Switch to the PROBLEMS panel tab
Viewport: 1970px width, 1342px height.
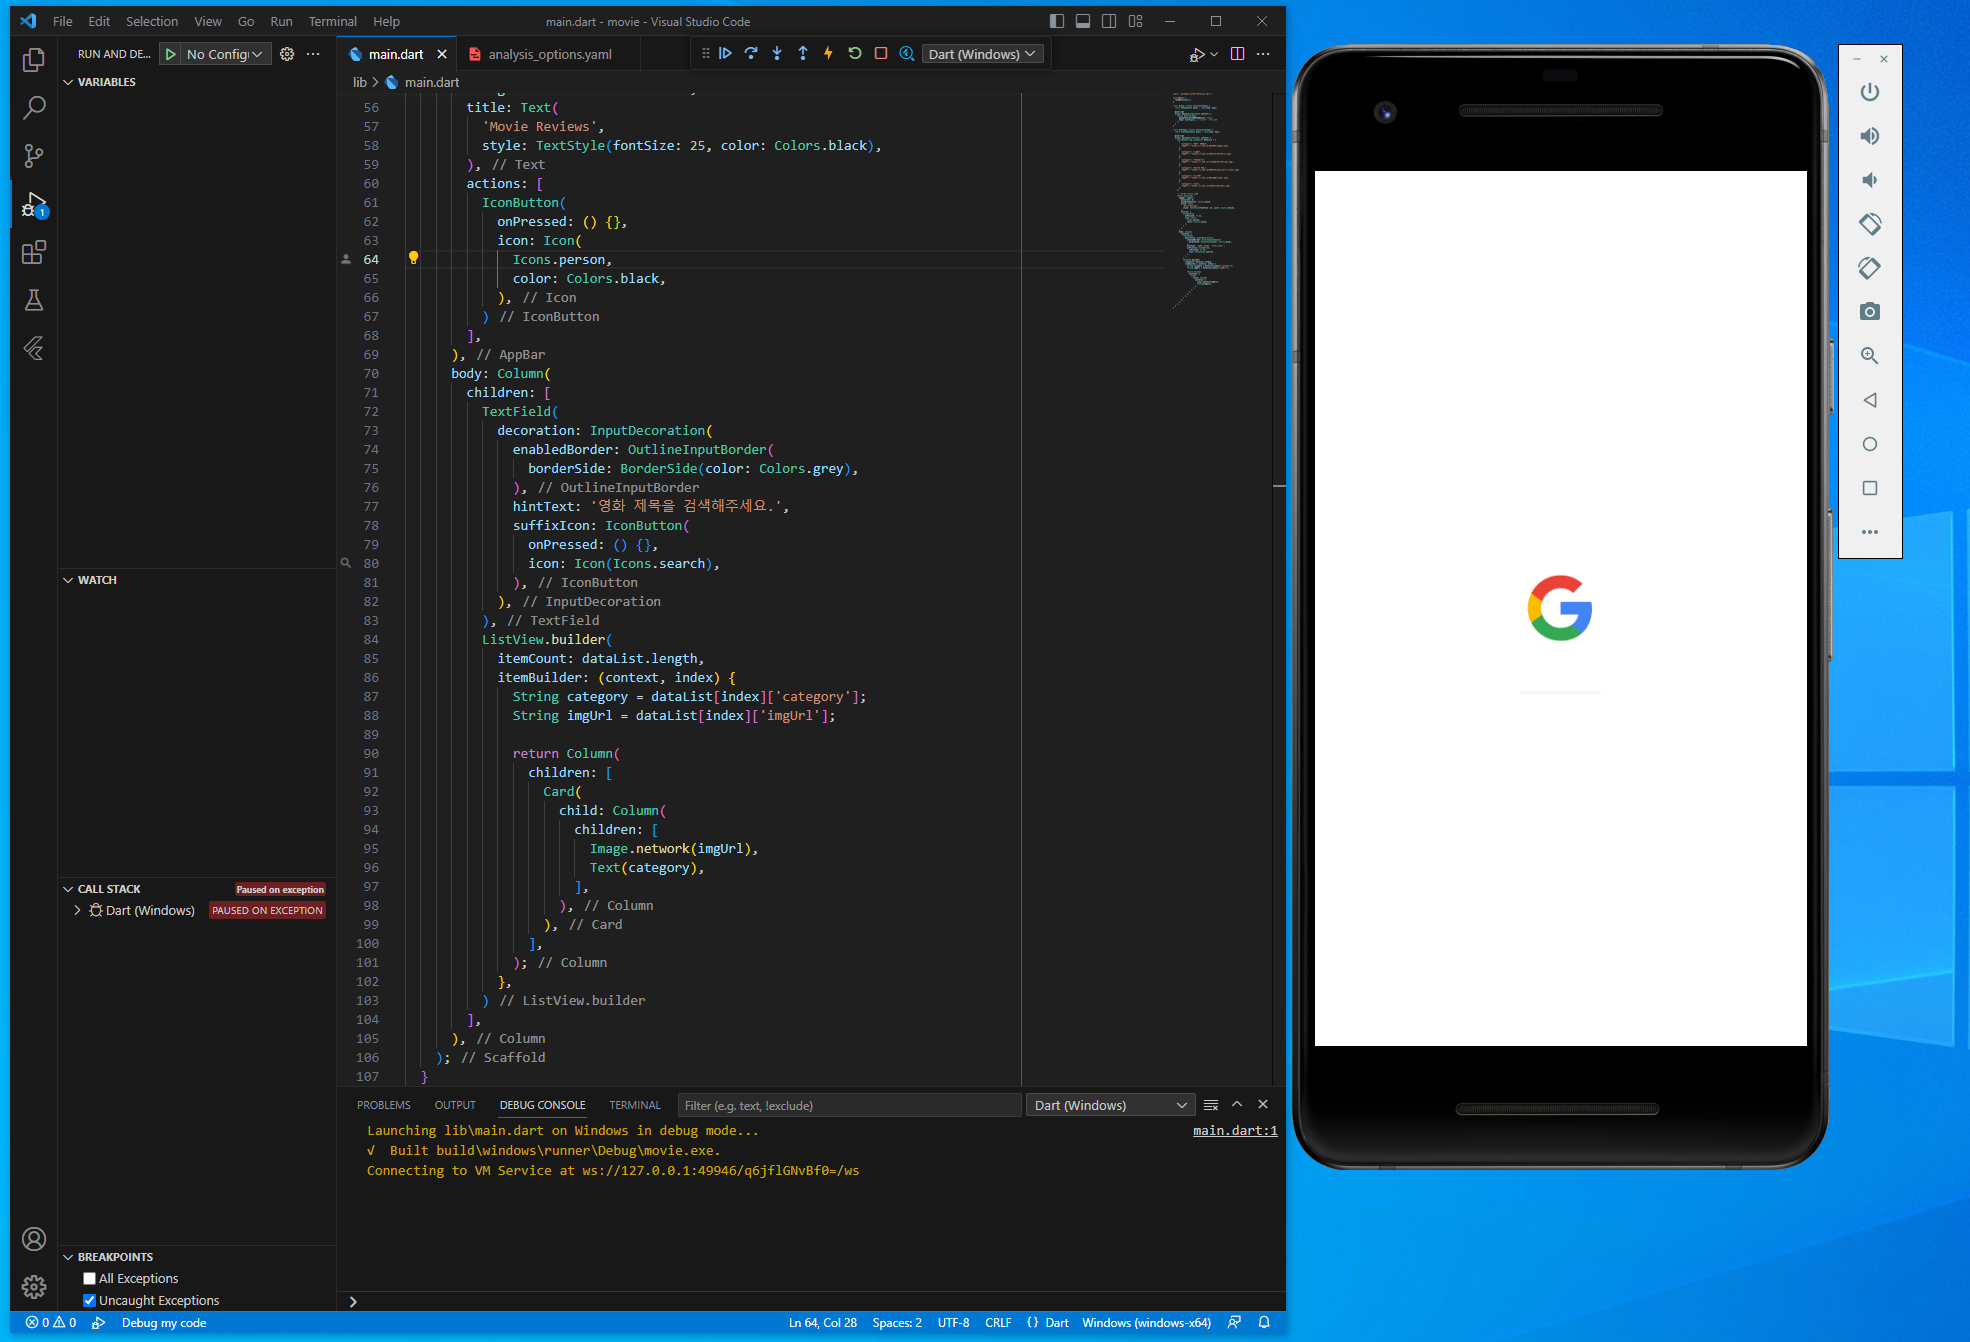(x=384, y=1105)
